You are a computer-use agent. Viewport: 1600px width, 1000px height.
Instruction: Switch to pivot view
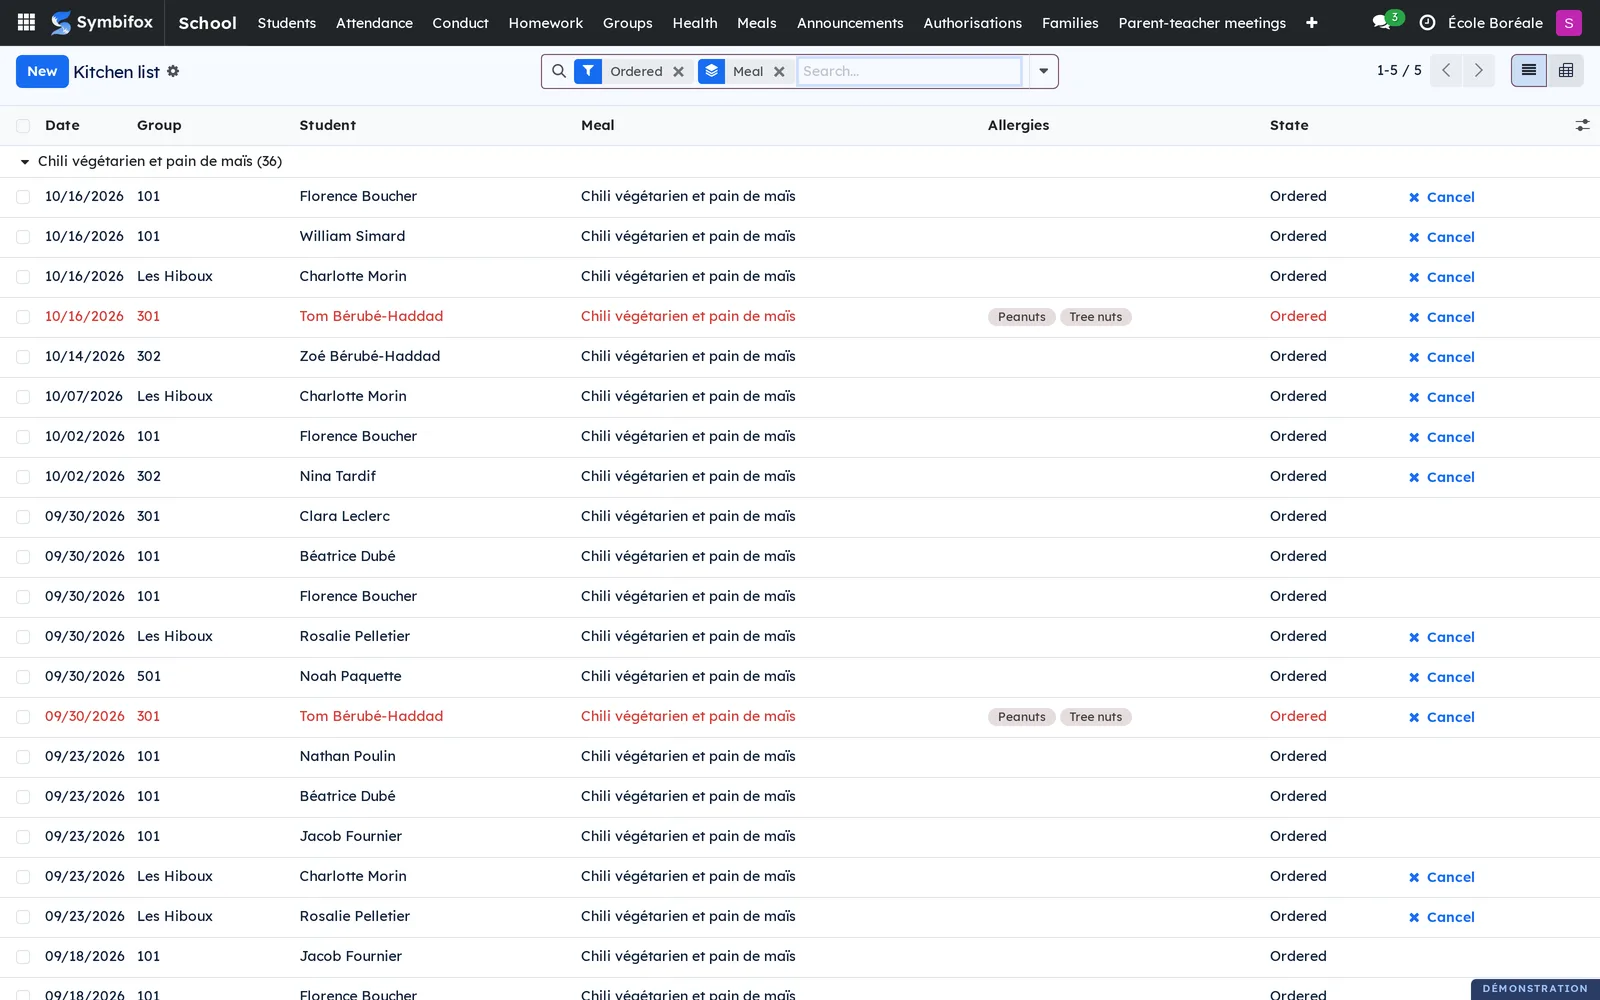click(x=1566, y=70)
